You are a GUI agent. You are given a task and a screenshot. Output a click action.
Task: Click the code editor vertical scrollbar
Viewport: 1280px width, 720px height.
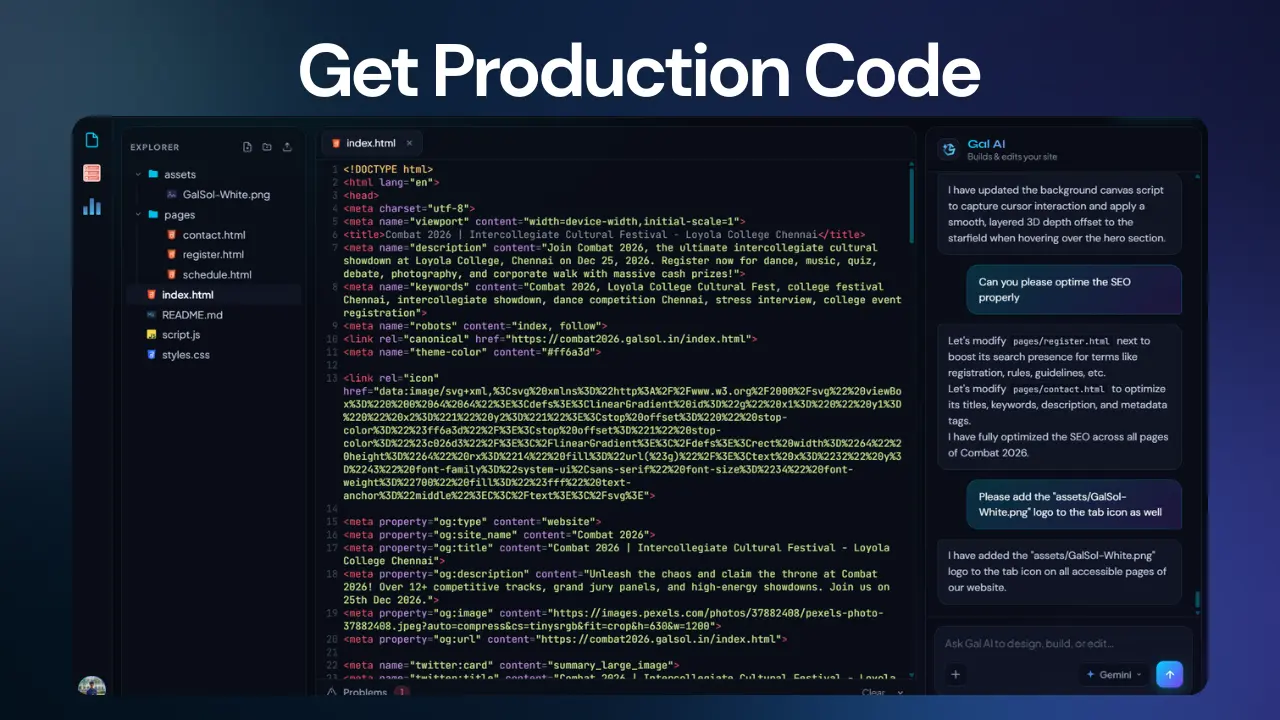coord(911,205)
